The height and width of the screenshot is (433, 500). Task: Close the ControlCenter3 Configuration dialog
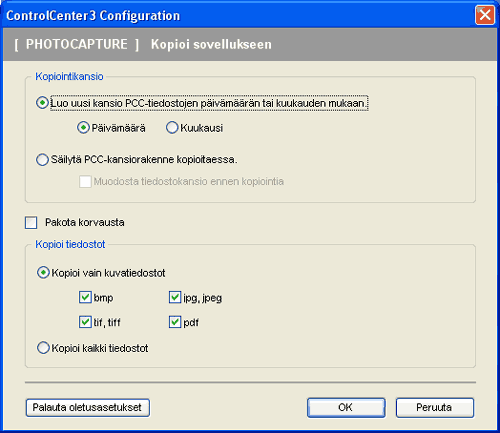point(485,15)
